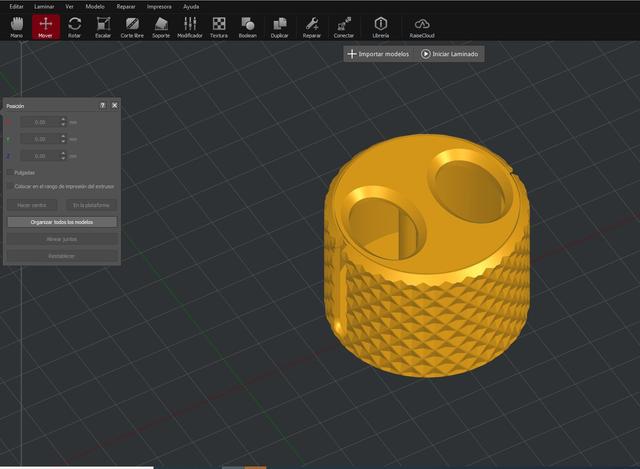Select the Rotar tool
Viewport: 640px width, 469px height.
[74, 27]
